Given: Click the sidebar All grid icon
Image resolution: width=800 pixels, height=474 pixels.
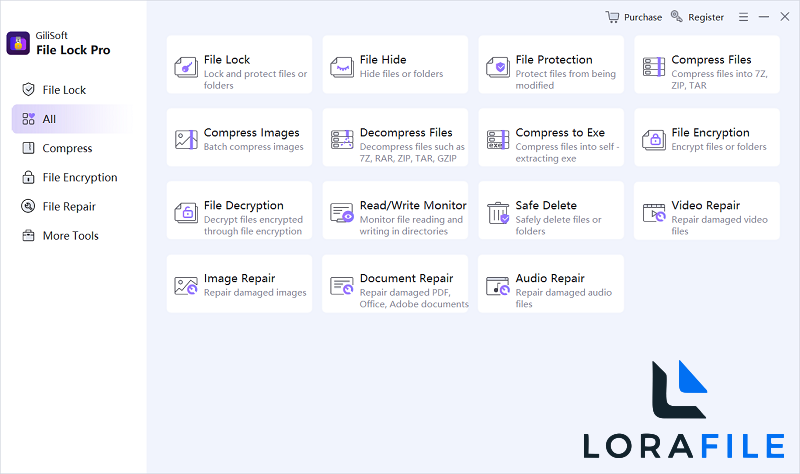Looking at the screenshot, I should (x=29, y=119).
